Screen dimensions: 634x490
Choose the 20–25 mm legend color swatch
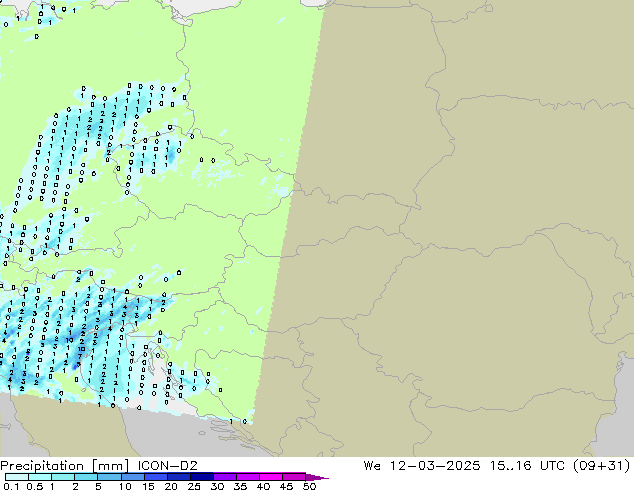click(x=178, y=477)
